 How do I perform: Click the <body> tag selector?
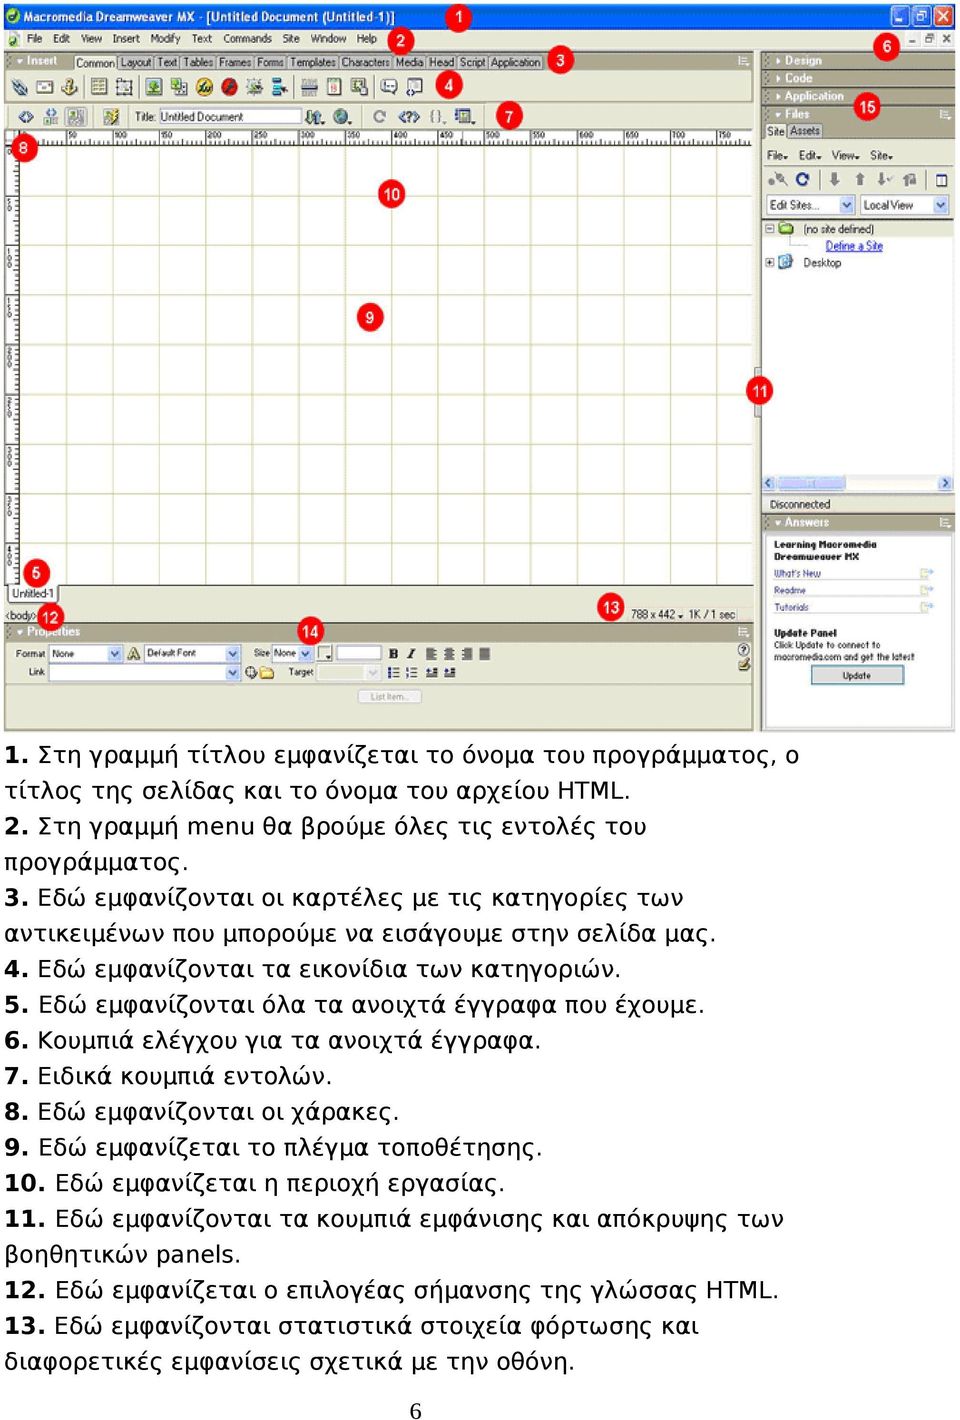[21, 616]
